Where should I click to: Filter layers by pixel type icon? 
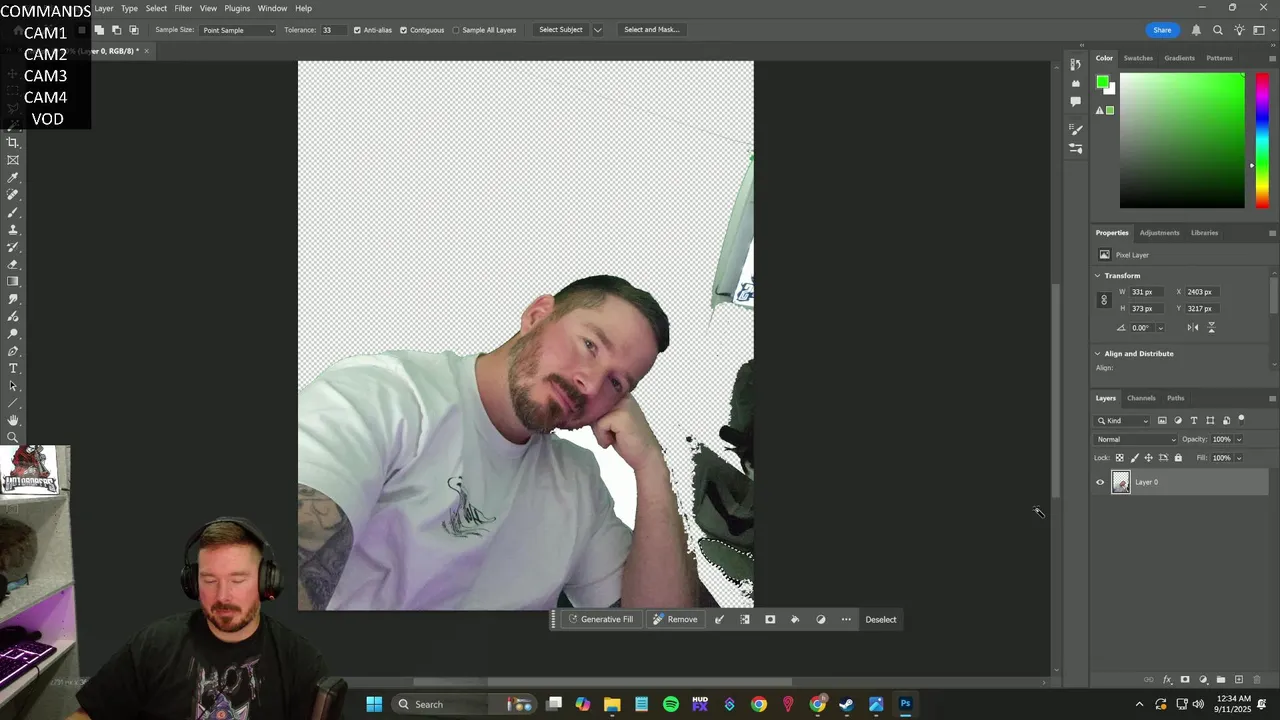(1162, 421)
